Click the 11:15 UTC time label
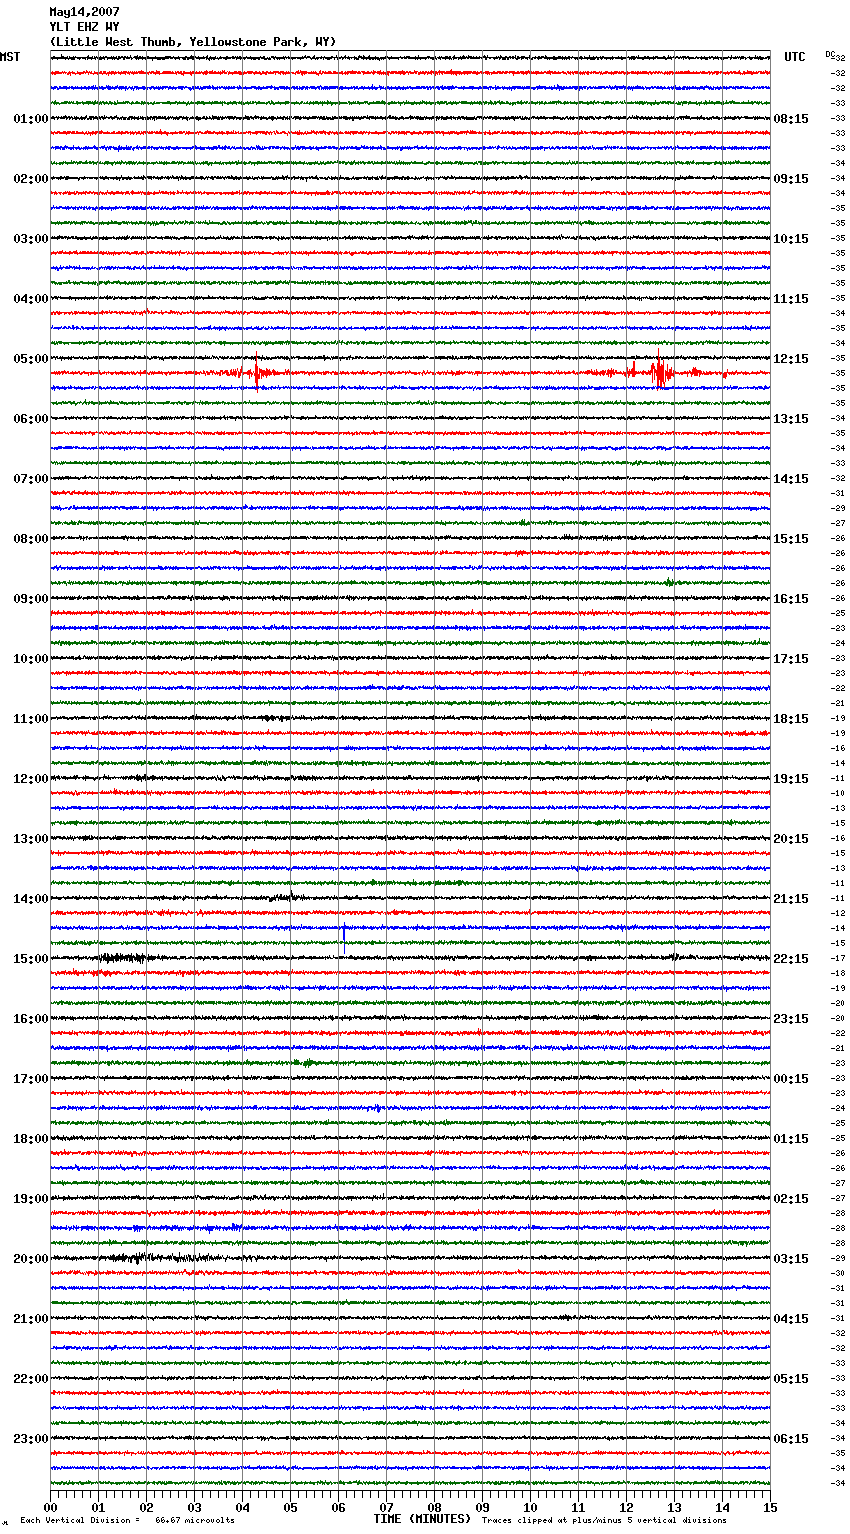 [791, 299]
